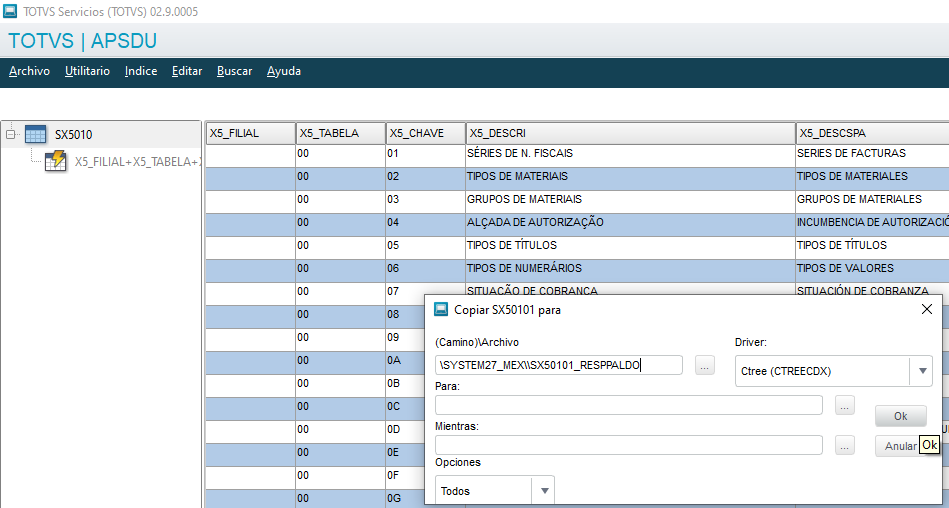Select X5_CHAVE cell 09
This screenshot has height=508, width=949.
(406, 340)
